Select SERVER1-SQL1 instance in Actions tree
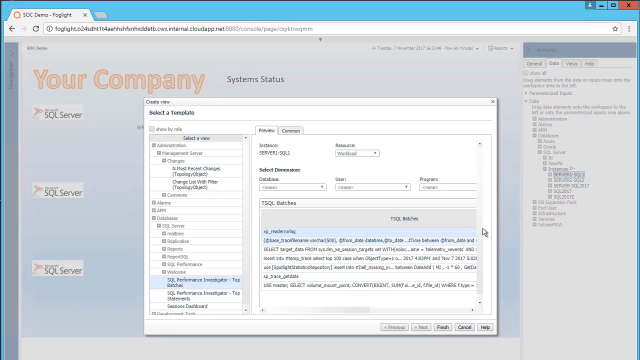This screenshot has height=360, width=640. pyautogui.click(x=569, y=174)
